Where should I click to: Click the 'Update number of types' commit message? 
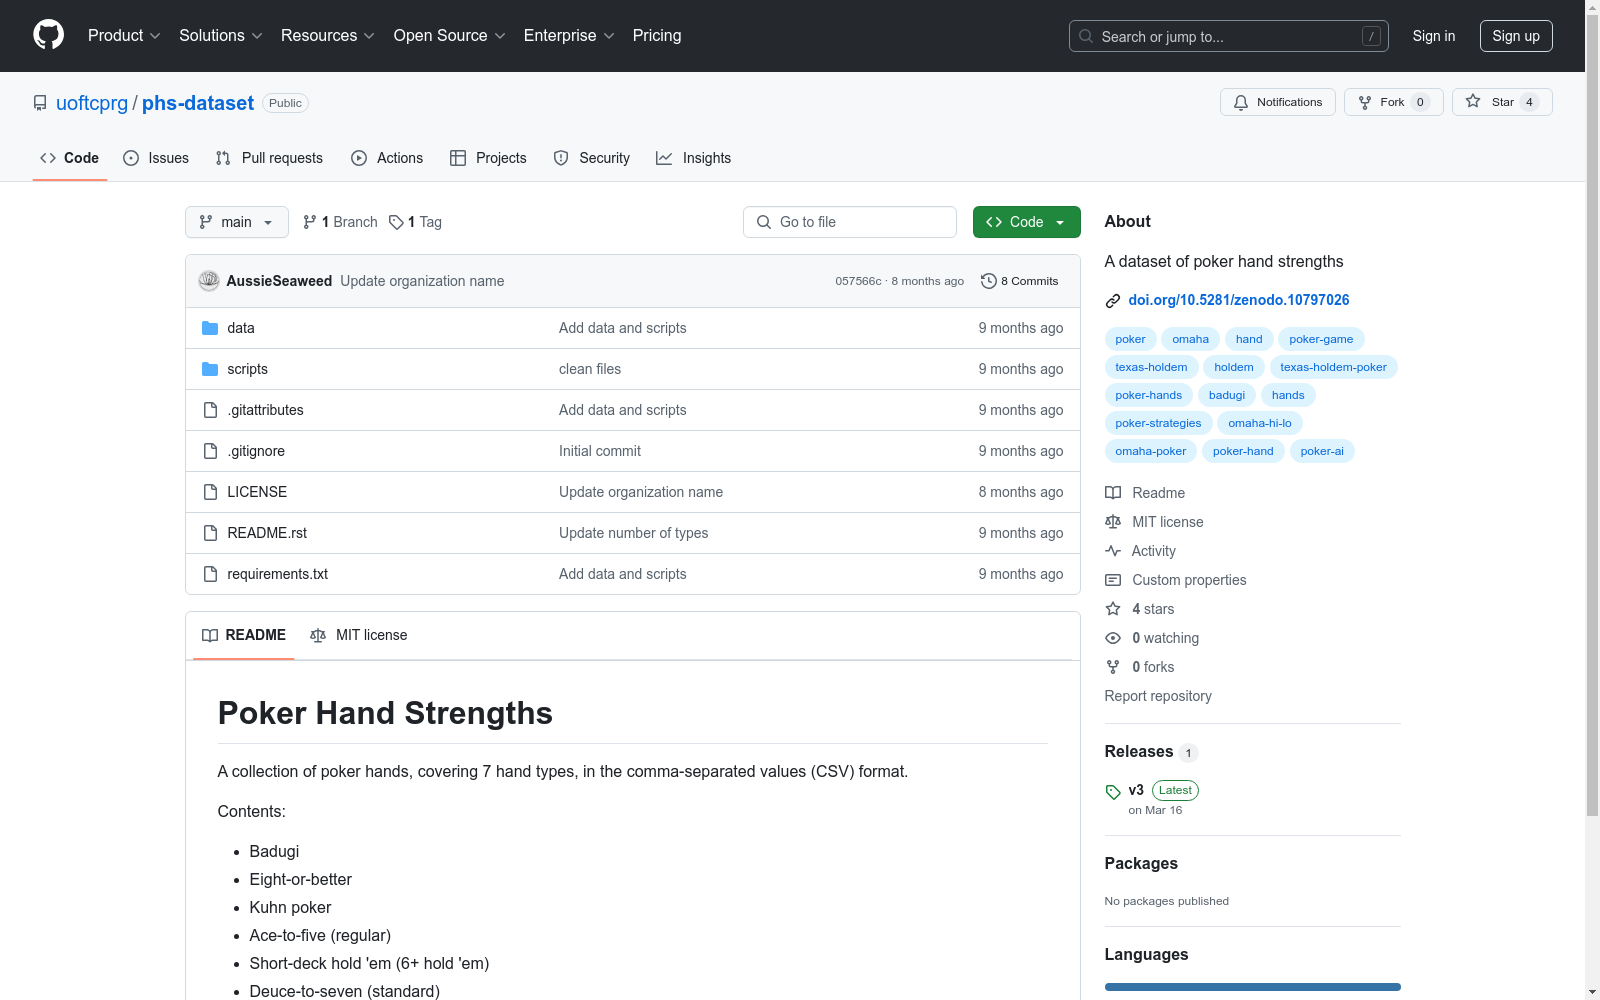[x=634, y=533]
